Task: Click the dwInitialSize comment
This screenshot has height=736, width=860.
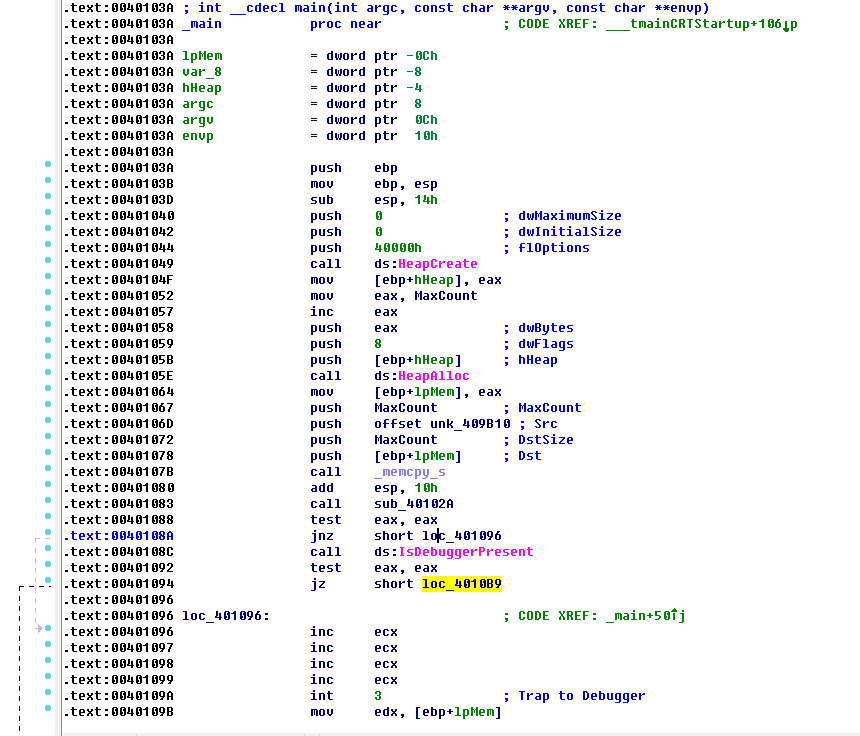Action: (x=570, y=232)
